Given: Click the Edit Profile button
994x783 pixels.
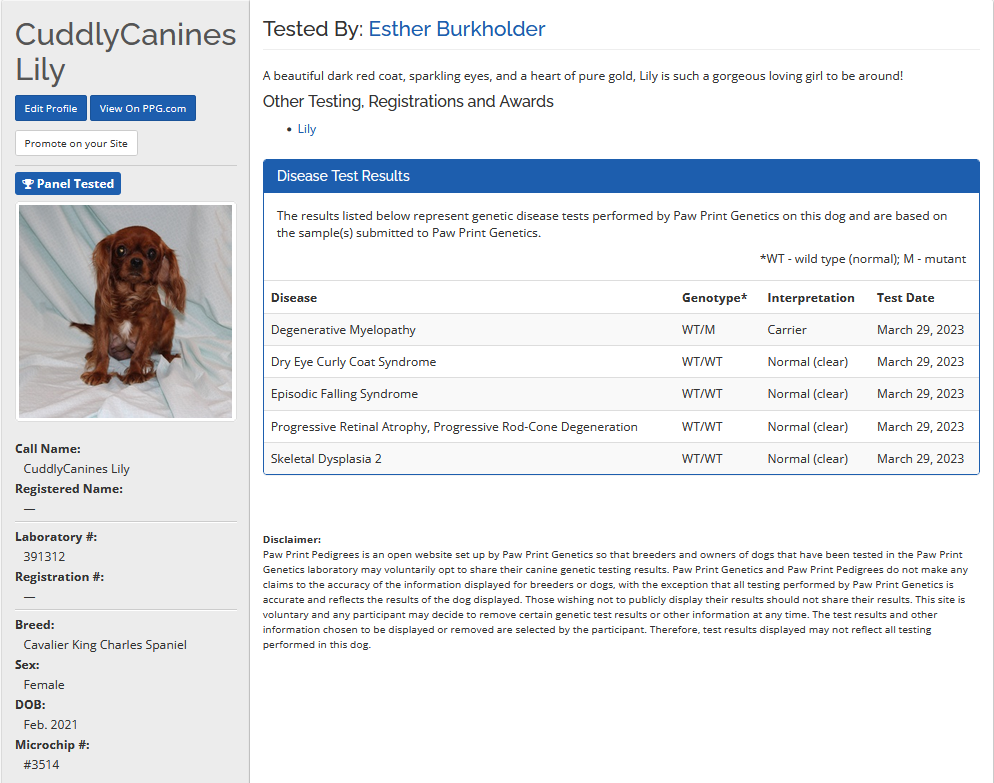Looking at the screenshot, I should [51, 108].
